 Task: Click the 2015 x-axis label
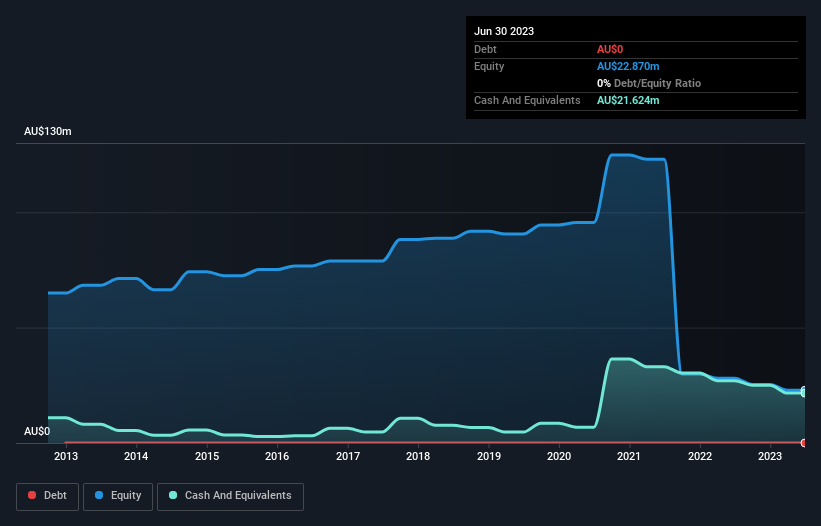[x=207, y=456]
